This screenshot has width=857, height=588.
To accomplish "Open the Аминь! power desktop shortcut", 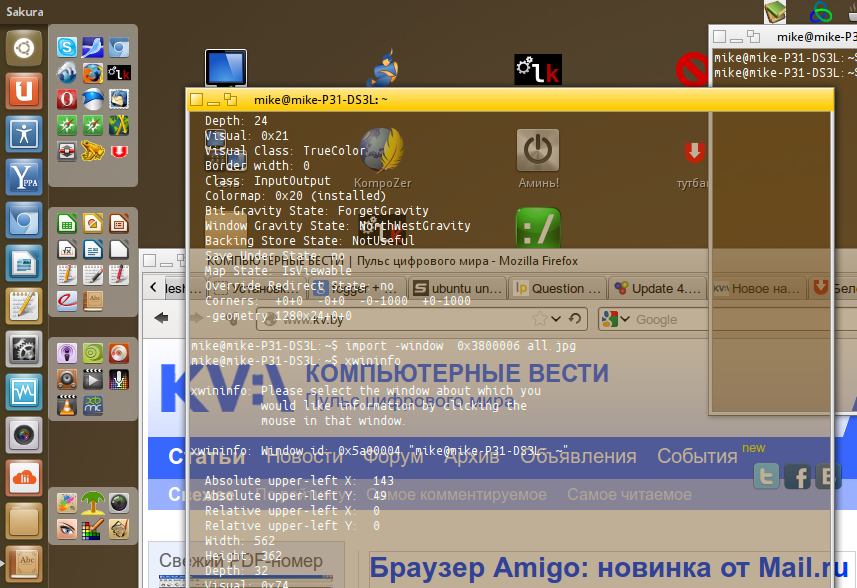I will (x=538, y=158).
